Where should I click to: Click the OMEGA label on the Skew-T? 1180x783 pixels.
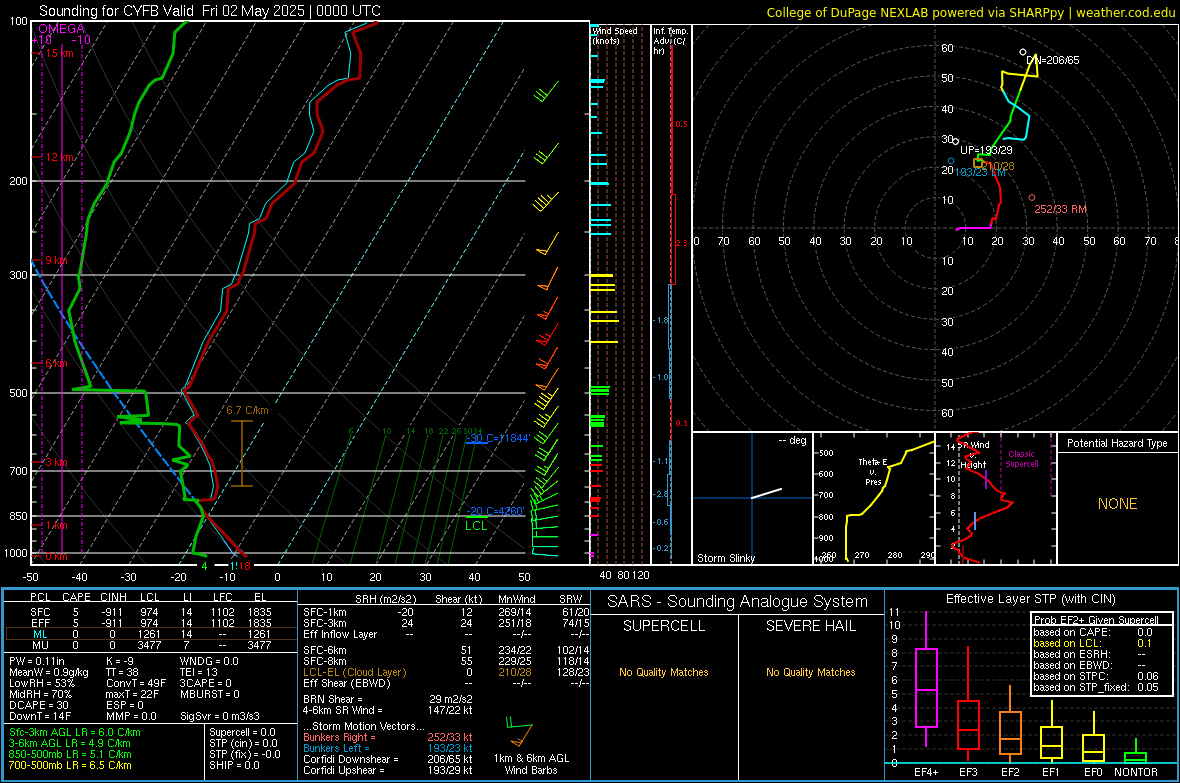[62, 29]
